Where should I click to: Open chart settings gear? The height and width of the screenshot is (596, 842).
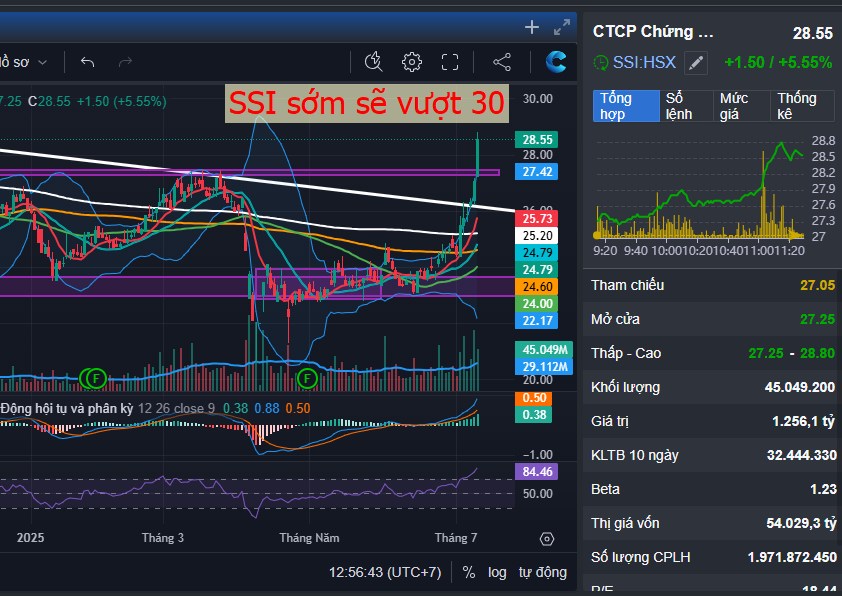[x=412, y=62]
